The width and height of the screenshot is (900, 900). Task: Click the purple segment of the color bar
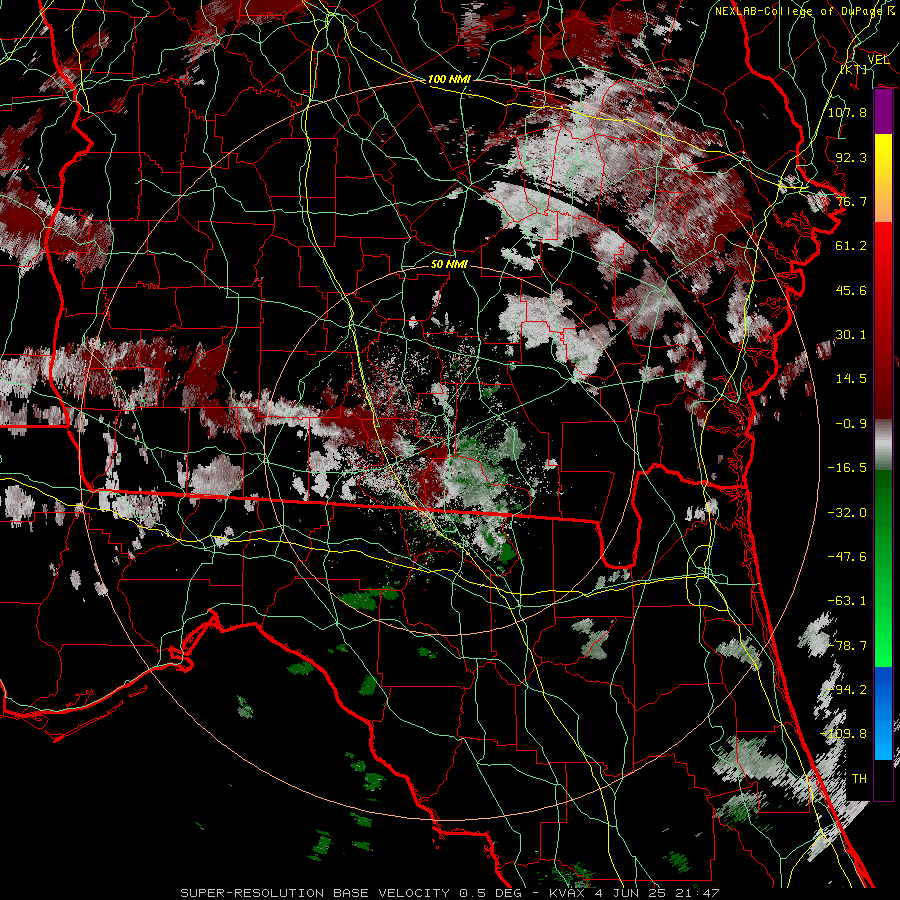883,112
